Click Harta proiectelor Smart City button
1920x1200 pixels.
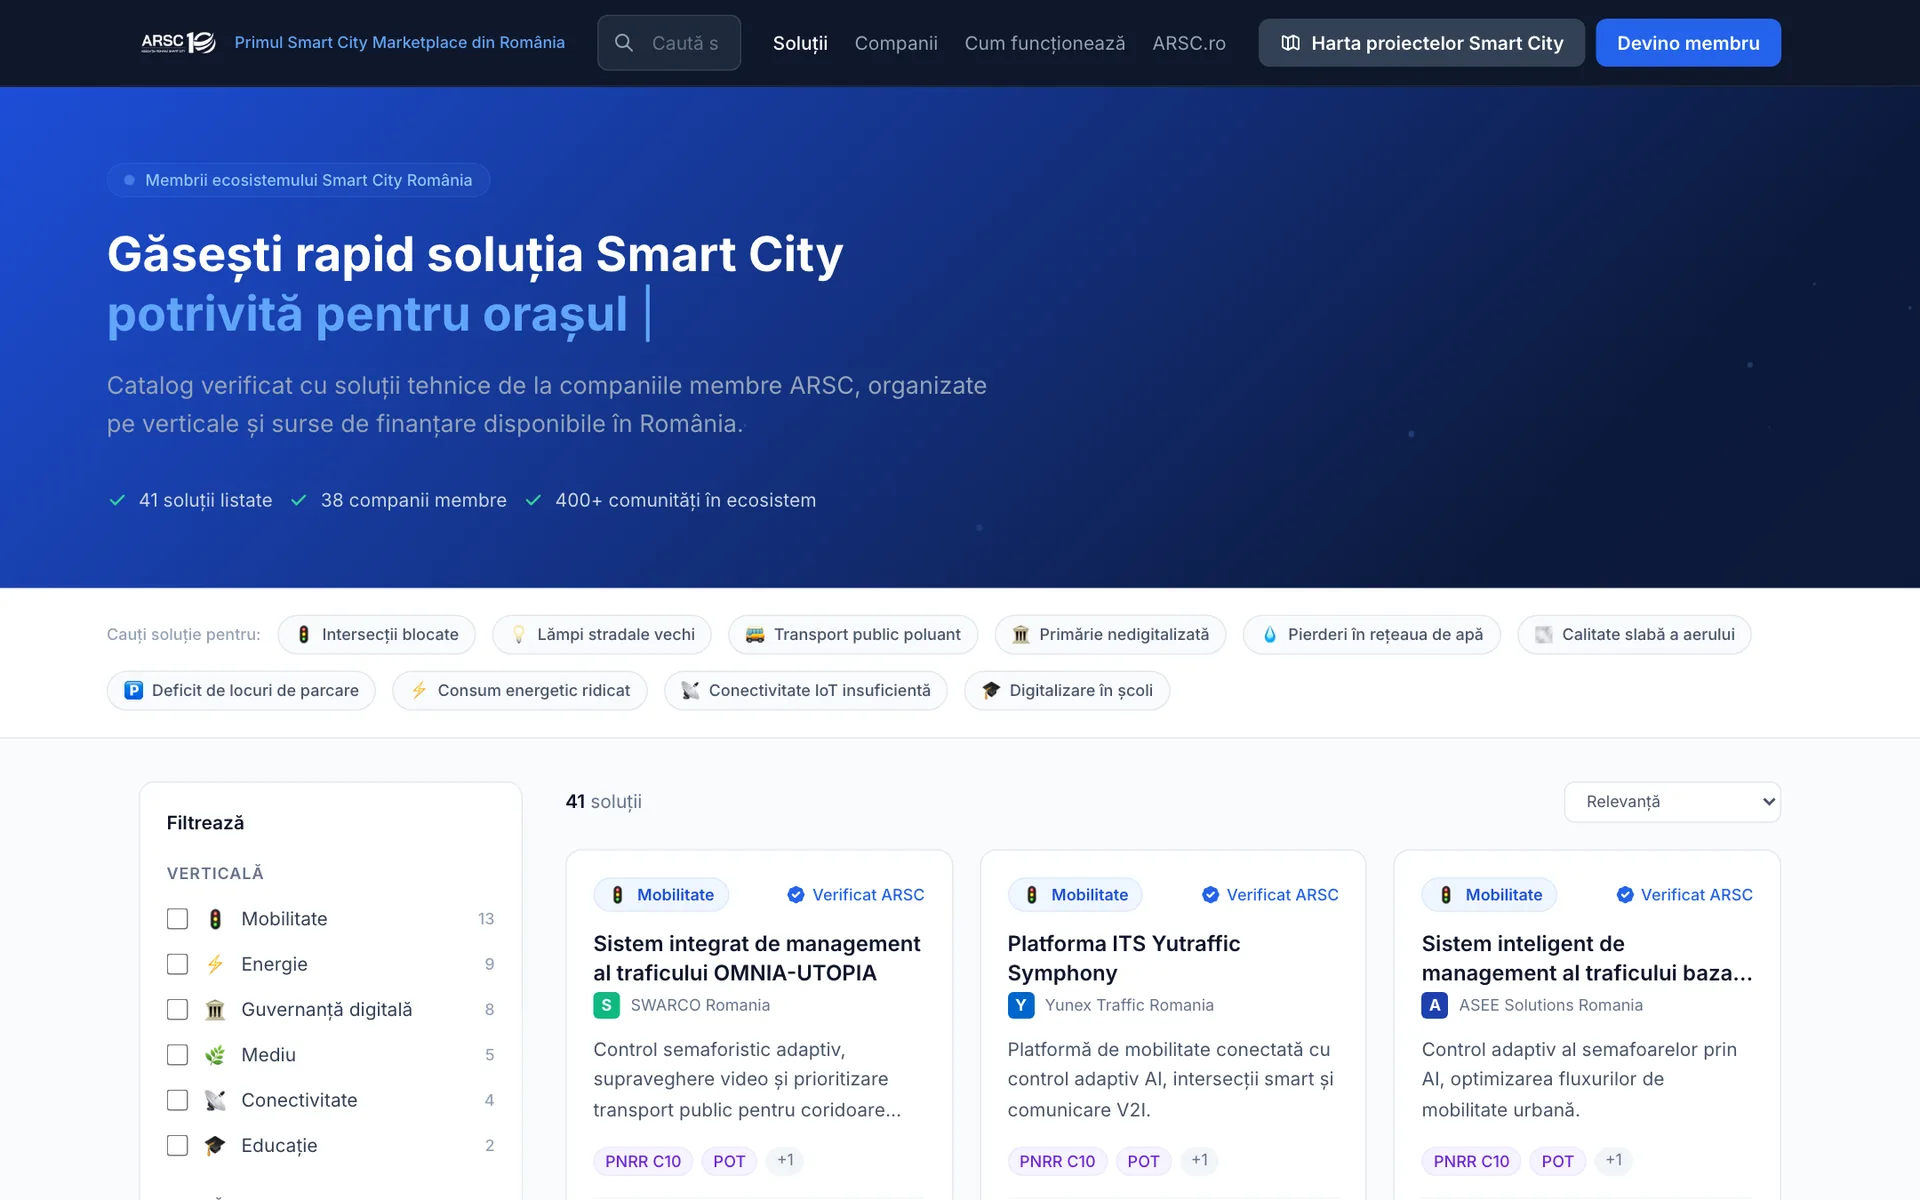tap(1421, 43)
